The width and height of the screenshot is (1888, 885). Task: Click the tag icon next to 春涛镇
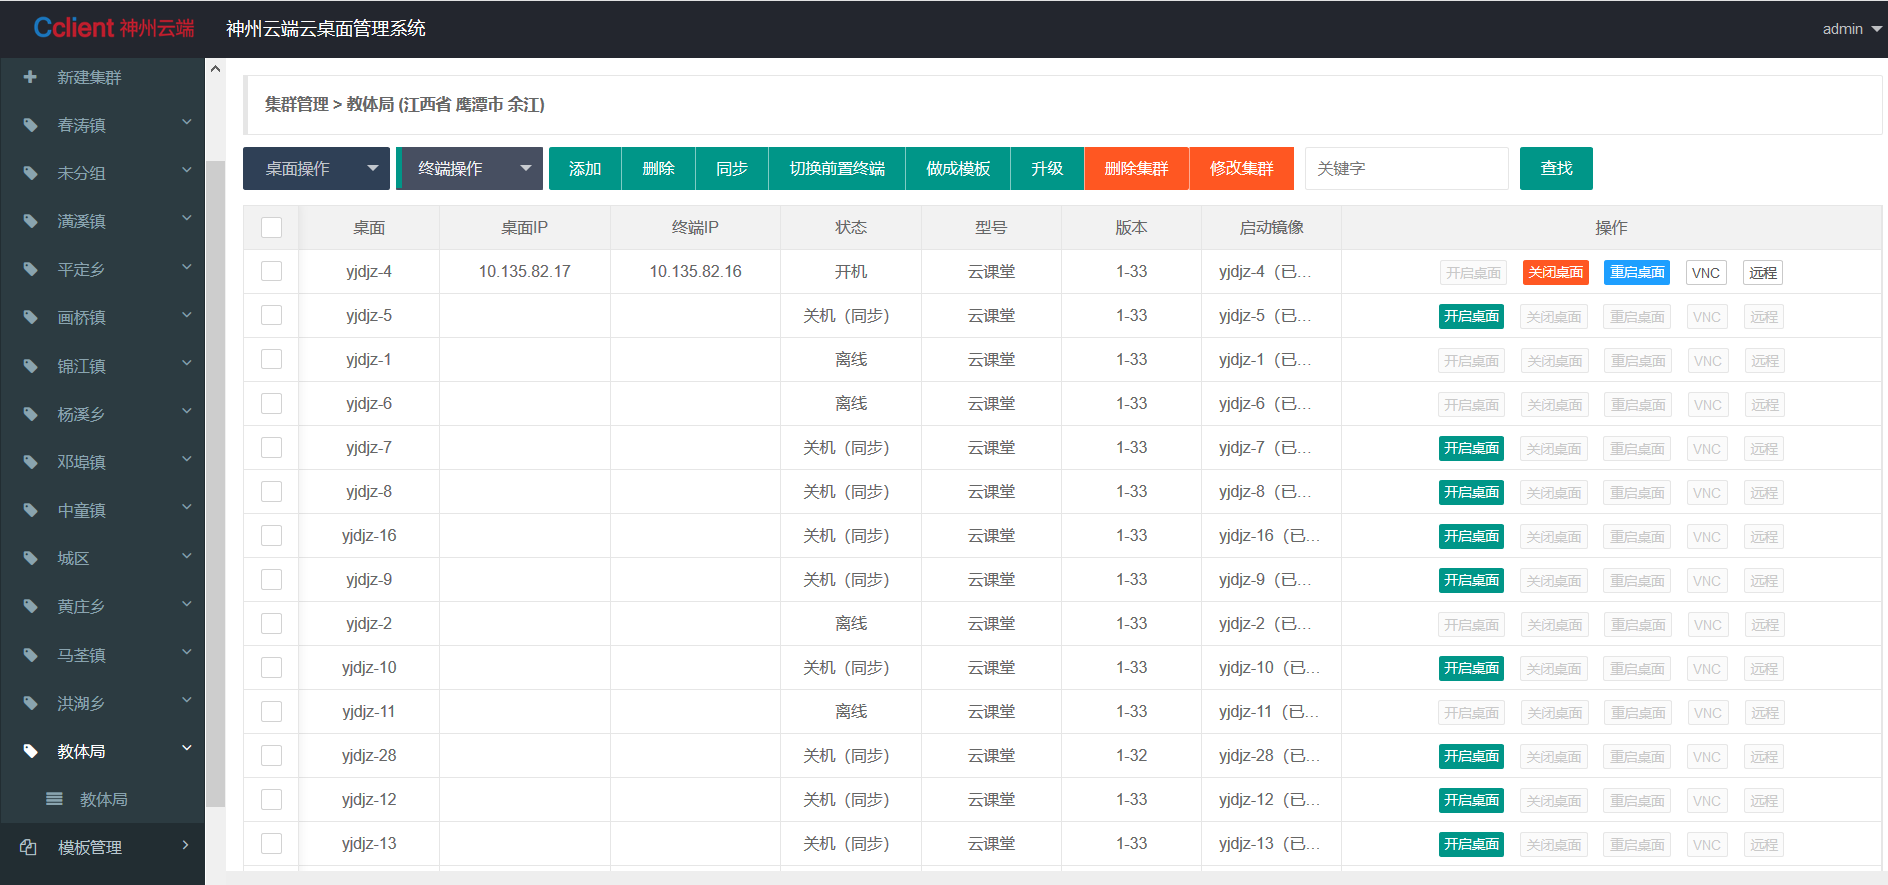[30, 125]
